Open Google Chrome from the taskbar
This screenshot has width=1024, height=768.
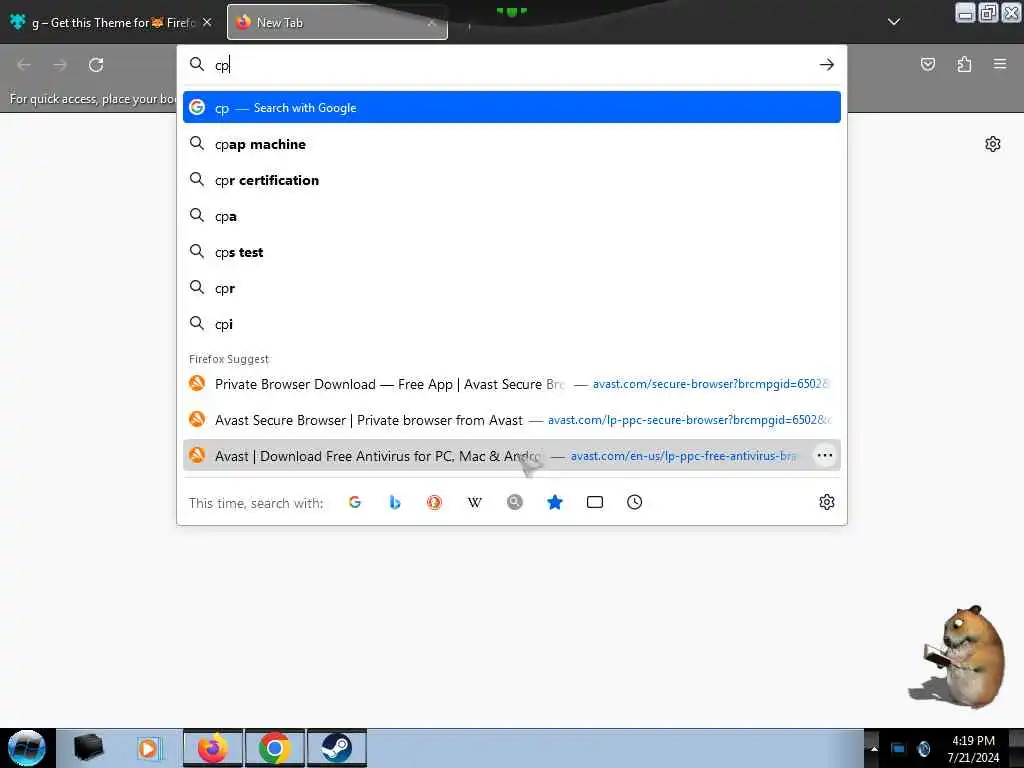(274, 748)
